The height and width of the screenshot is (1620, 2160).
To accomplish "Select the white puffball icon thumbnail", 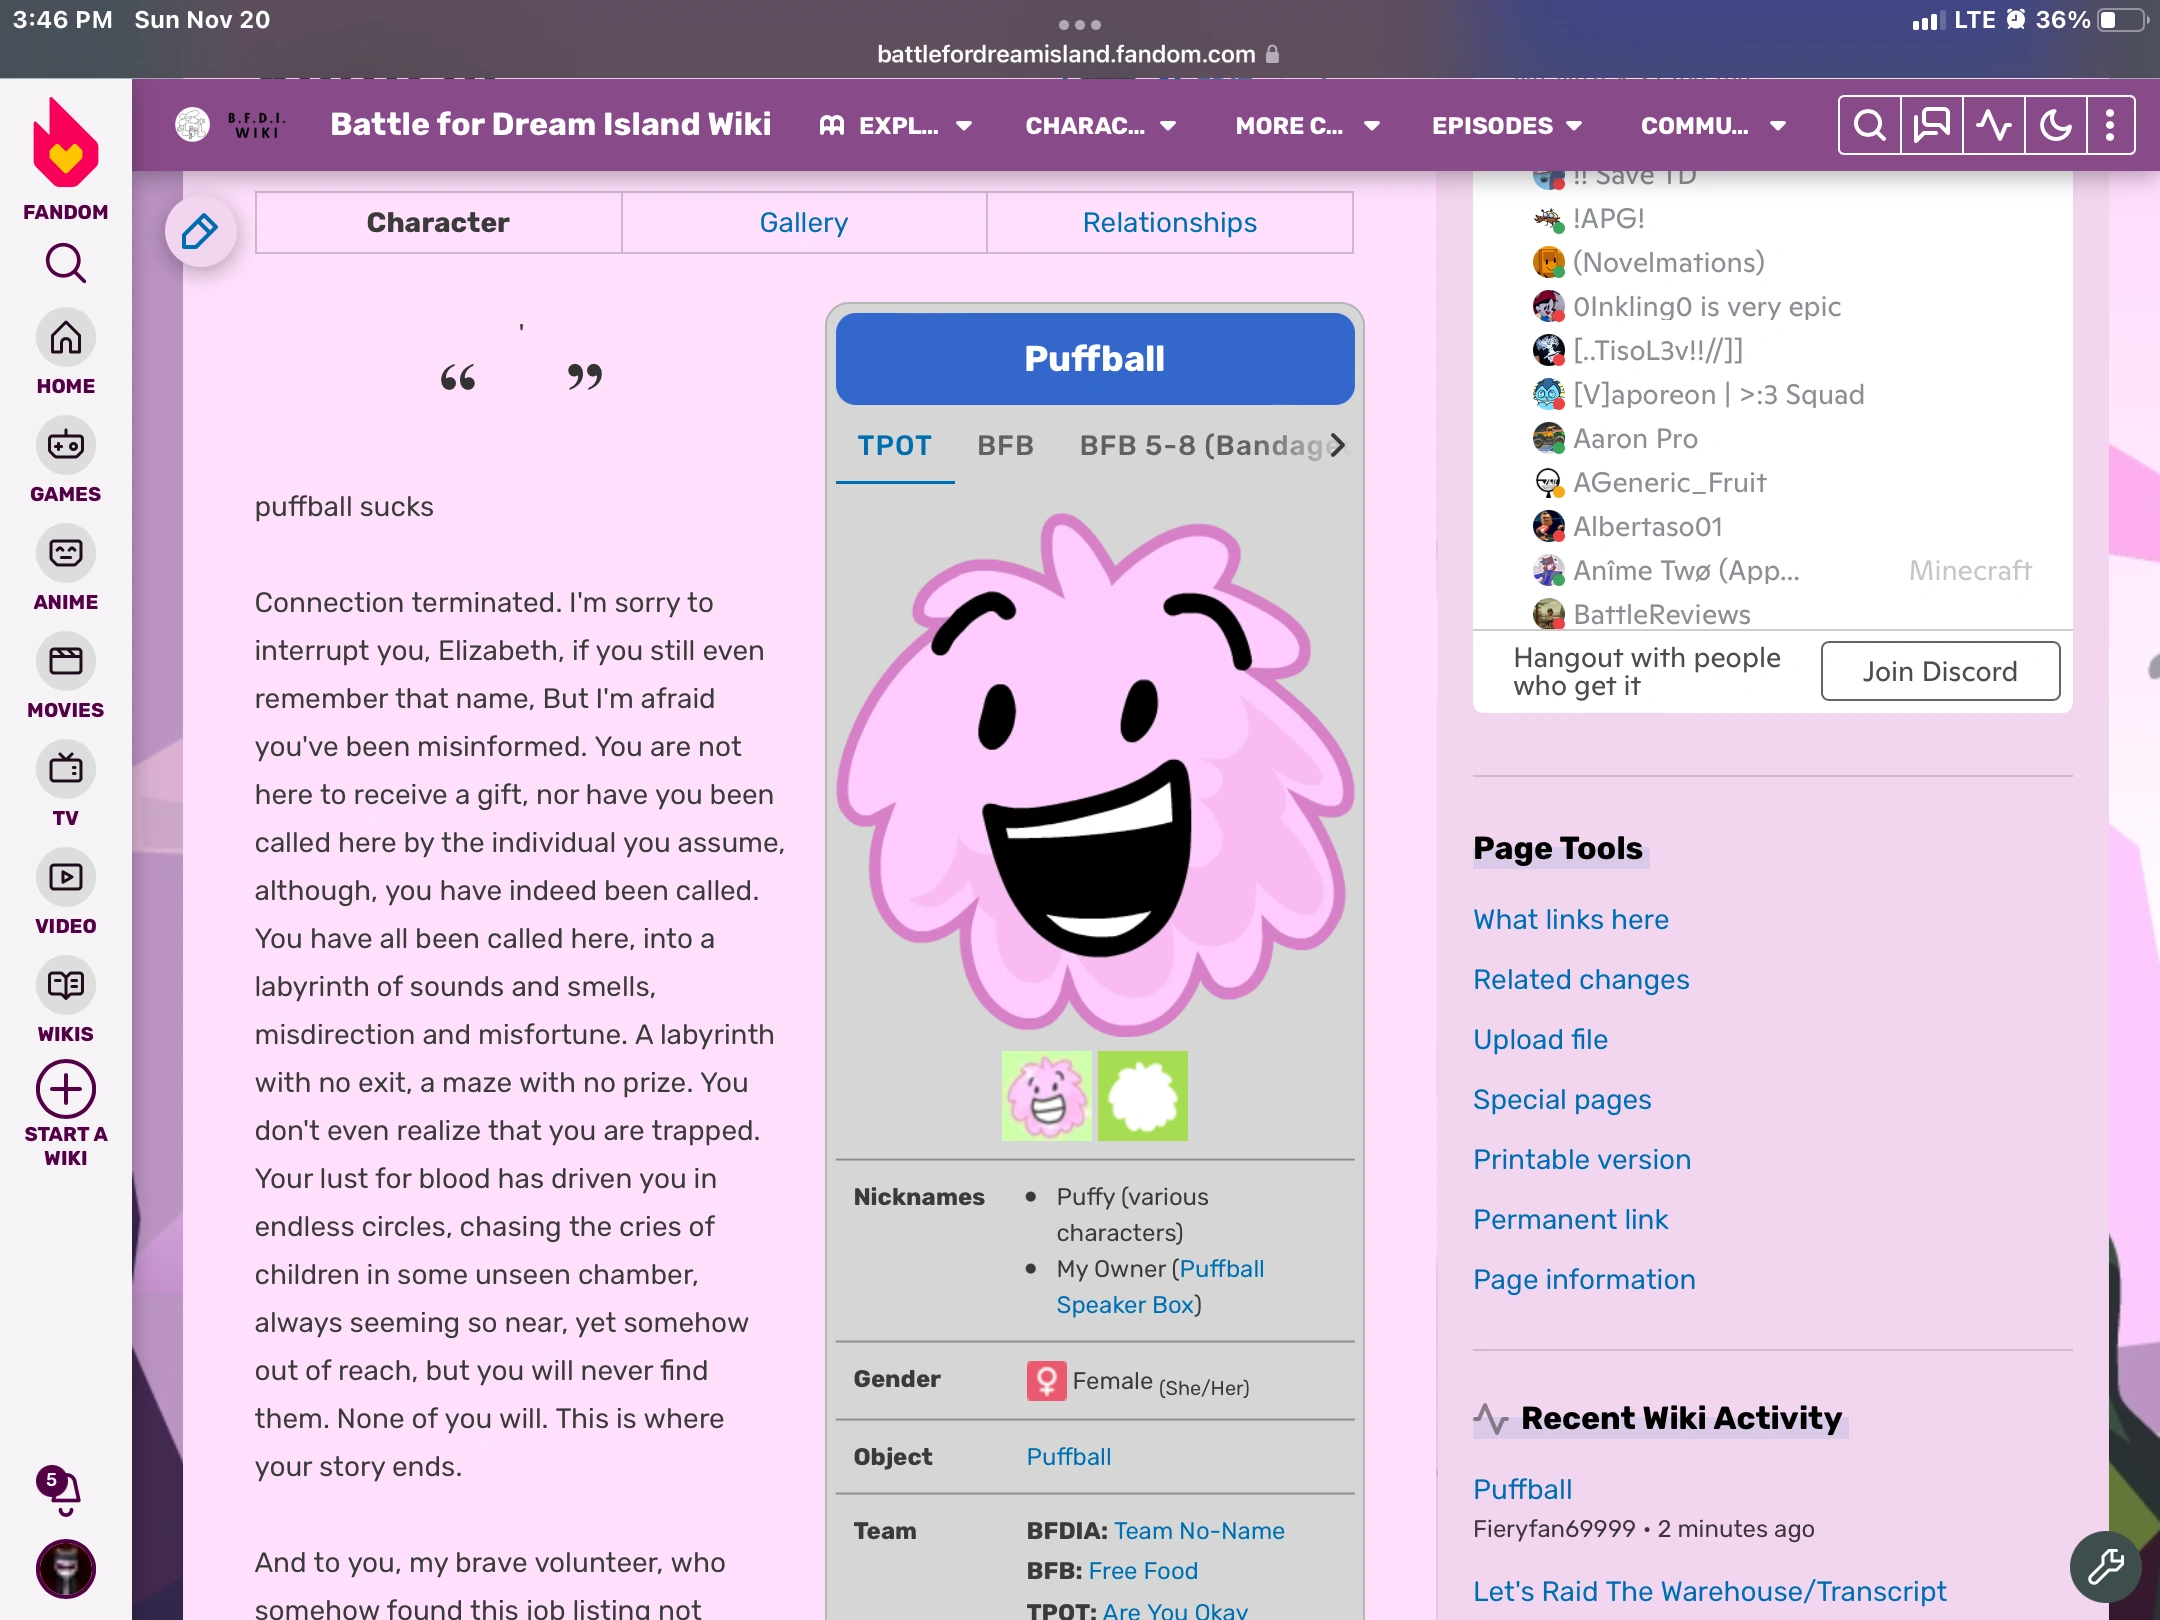I will [1142, 1096].
